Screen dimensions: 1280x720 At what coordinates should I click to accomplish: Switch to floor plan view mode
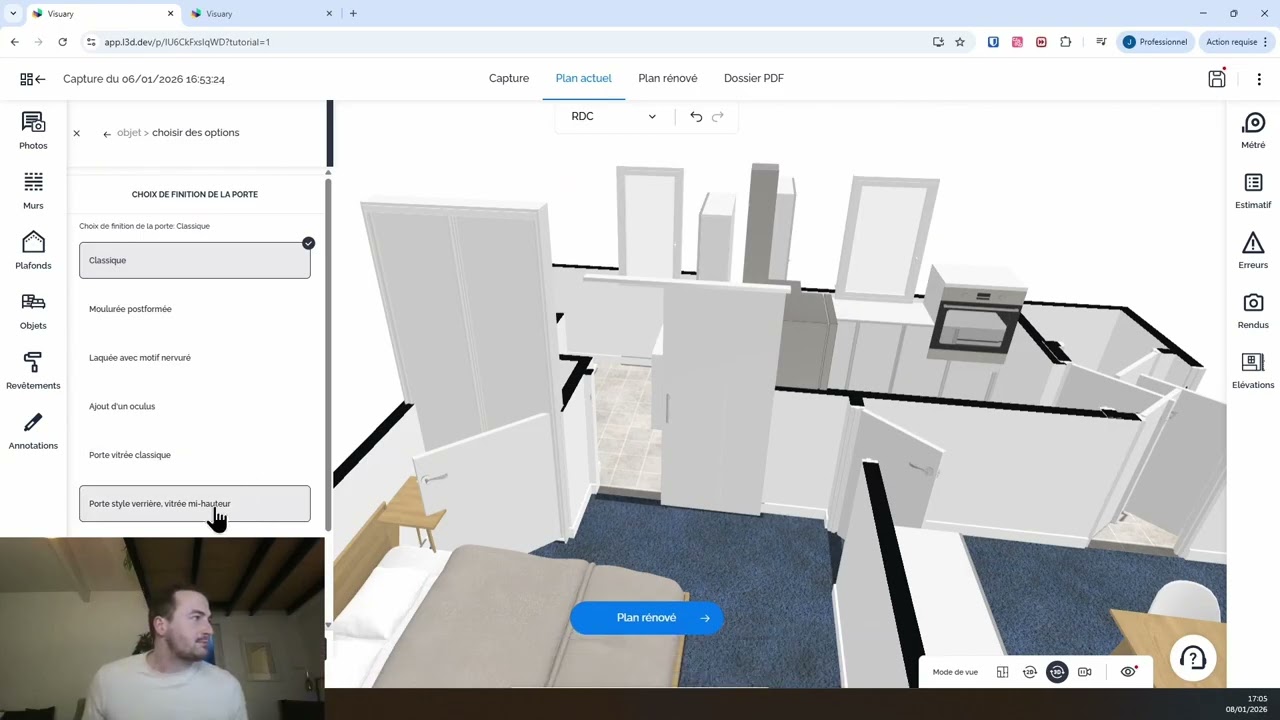(1002, 672)
